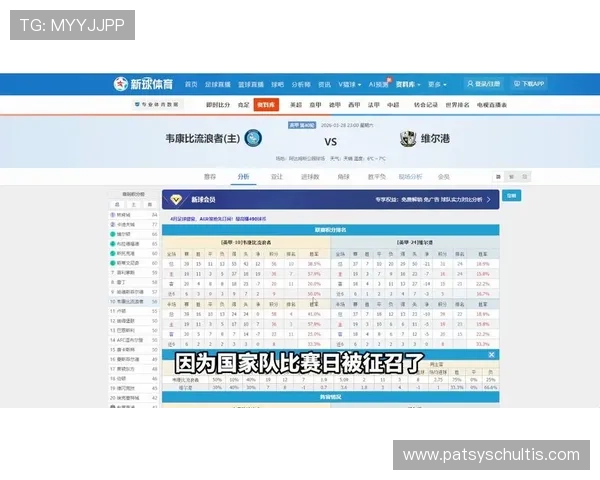
Task: Open 世界排名 in the sub navigation
Action: (457, 104)
